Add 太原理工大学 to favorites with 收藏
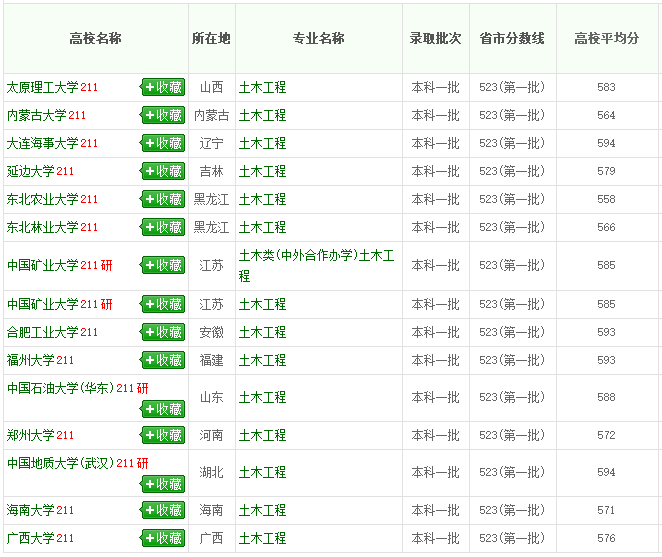Viewport: 662px width, 557px height. click(x=163, y=87)
